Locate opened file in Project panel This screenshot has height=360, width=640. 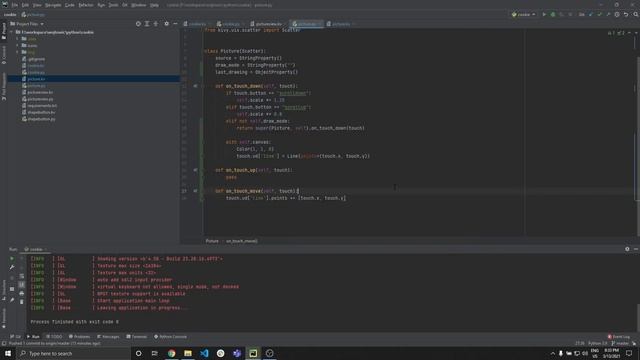point(138,24)
